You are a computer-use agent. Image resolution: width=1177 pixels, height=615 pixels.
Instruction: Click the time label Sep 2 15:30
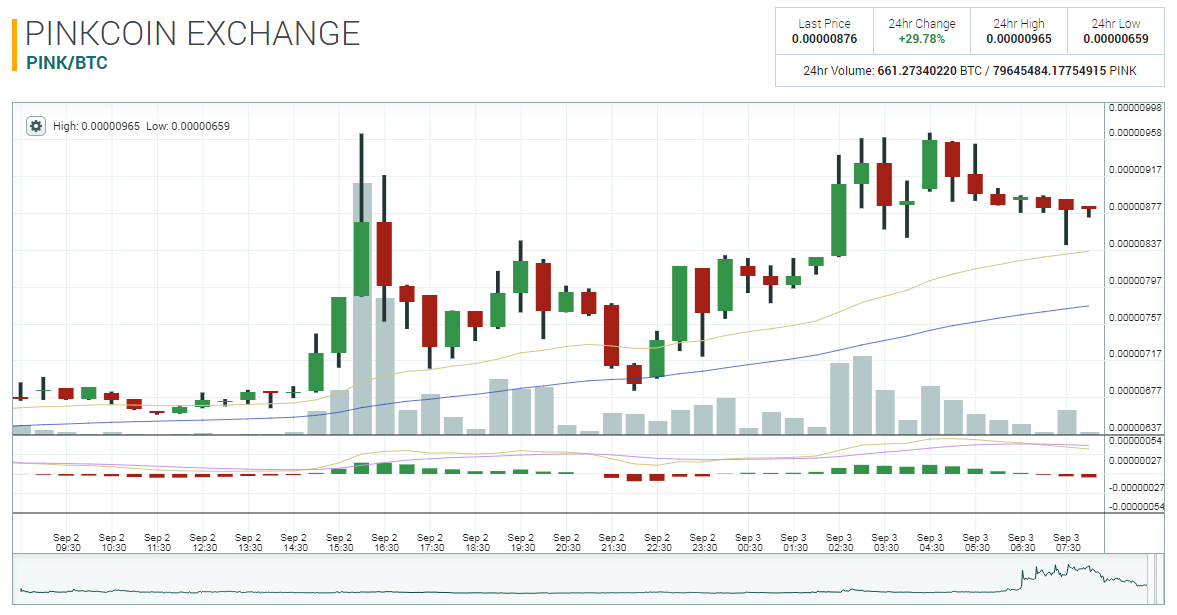pyautogui.click(x=339, y=542)
